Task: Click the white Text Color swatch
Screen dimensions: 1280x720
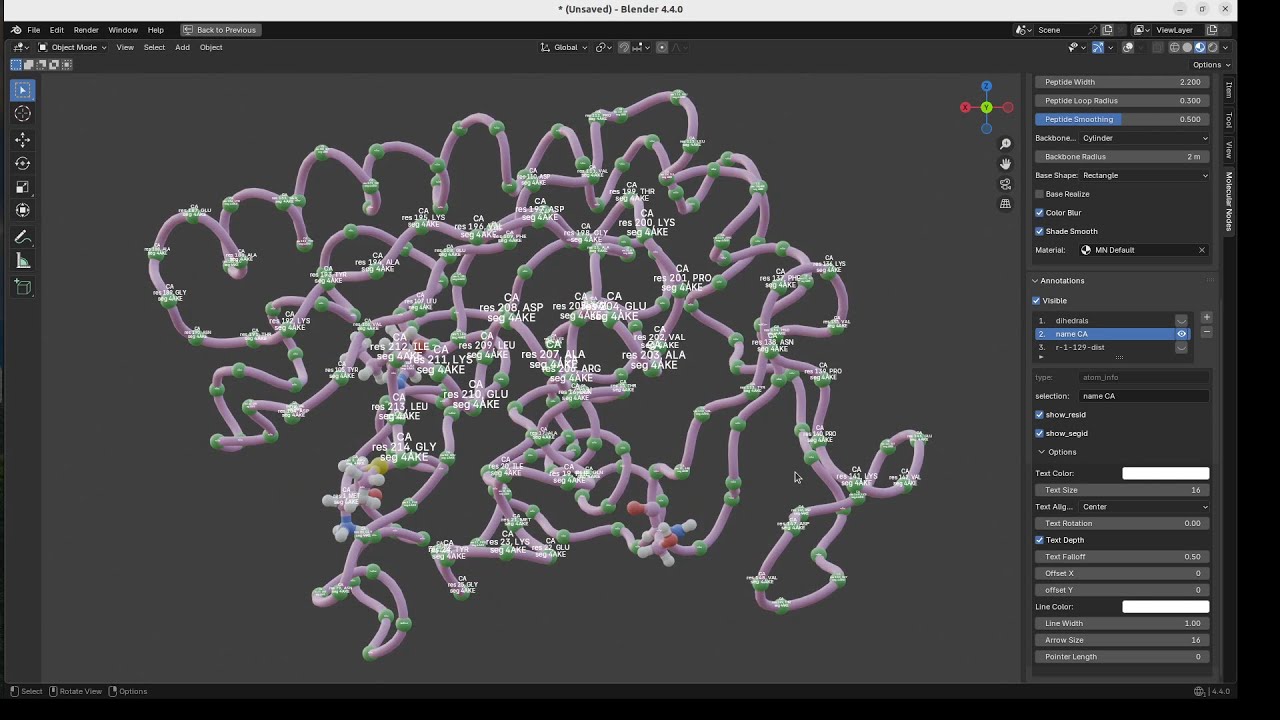Action: click(1165, 473)
